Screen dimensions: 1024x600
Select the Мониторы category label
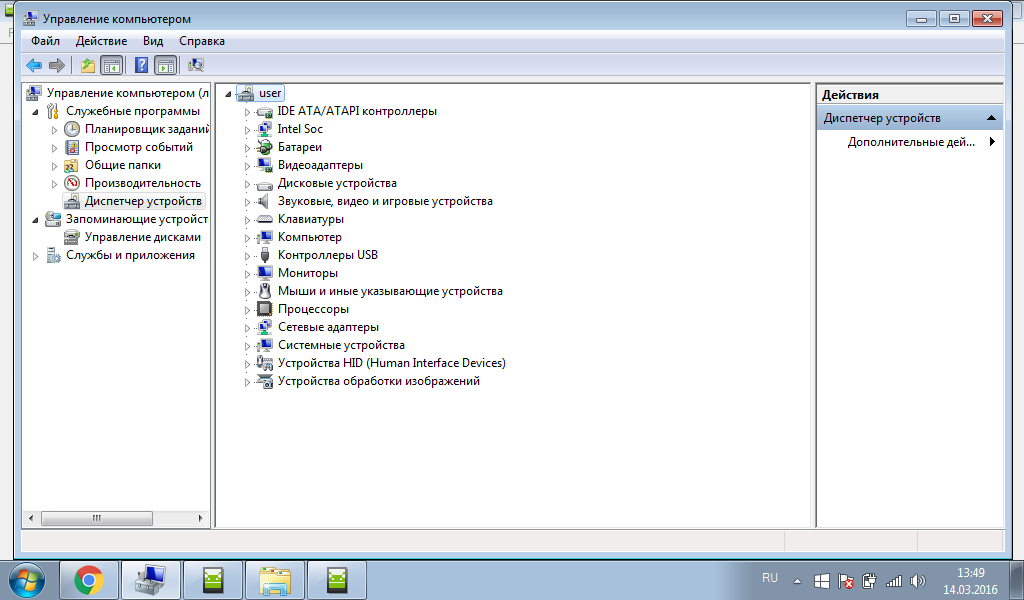(x=308, y=273)
